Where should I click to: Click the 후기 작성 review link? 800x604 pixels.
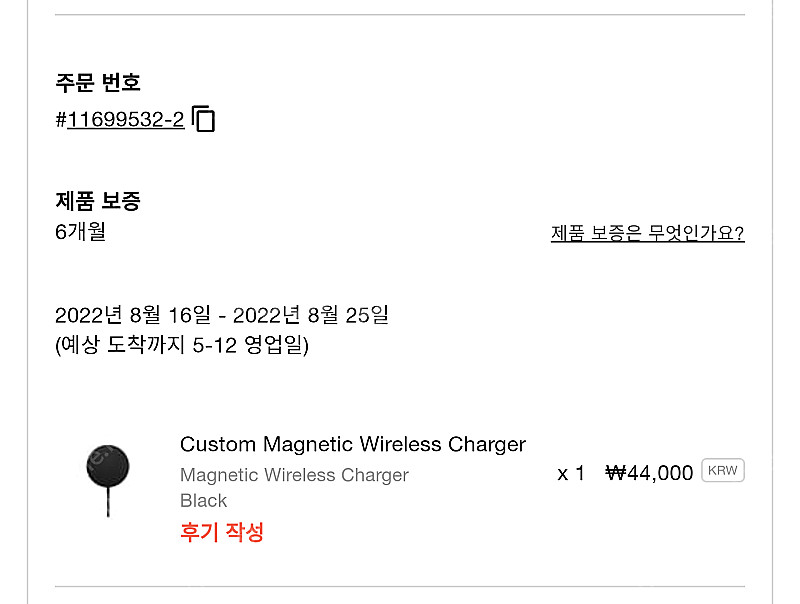[221, 532]
